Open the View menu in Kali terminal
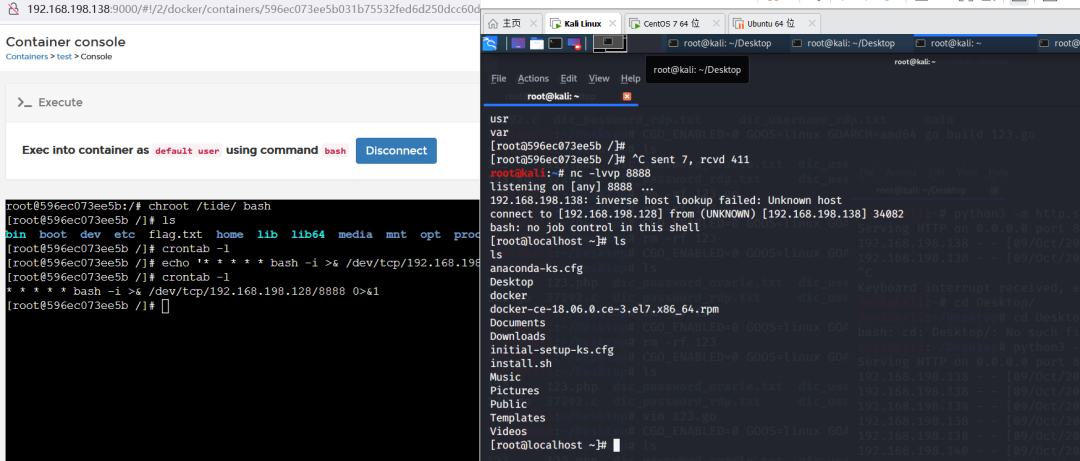Image resolution: width=1080 pixels, height=461 pixels. [x=599, y=79]
